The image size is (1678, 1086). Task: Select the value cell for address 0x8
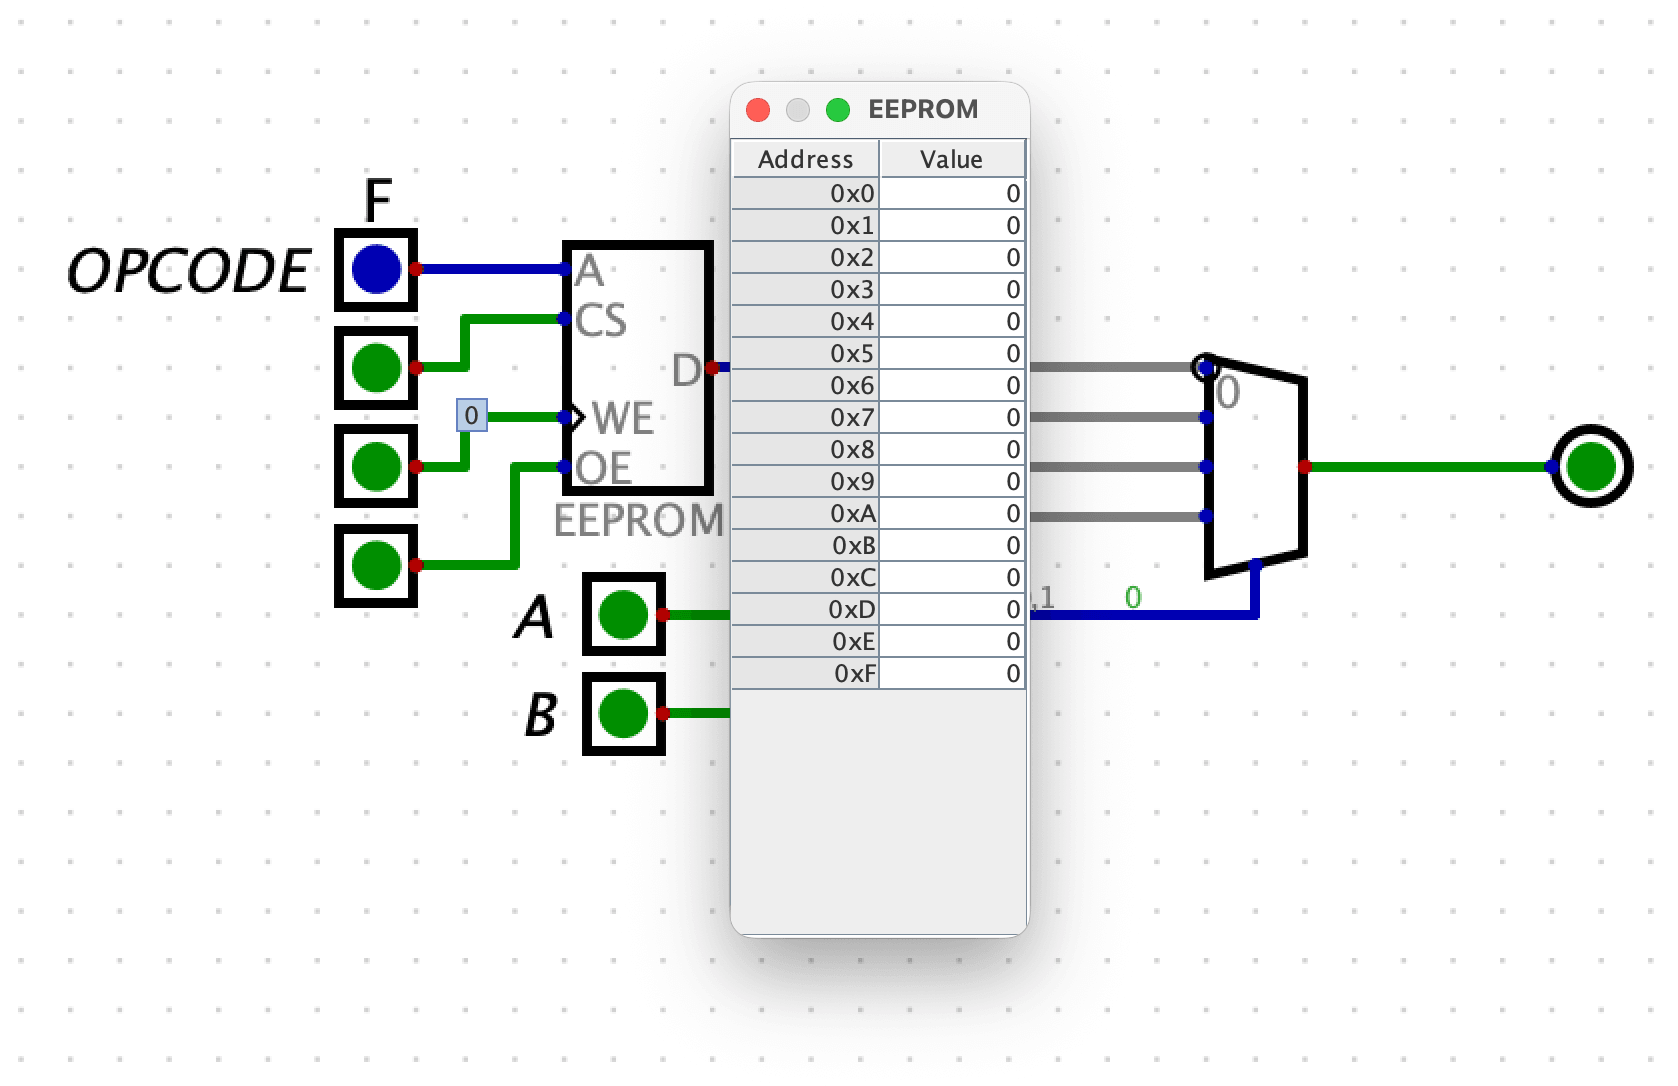[x=952, y=449]
